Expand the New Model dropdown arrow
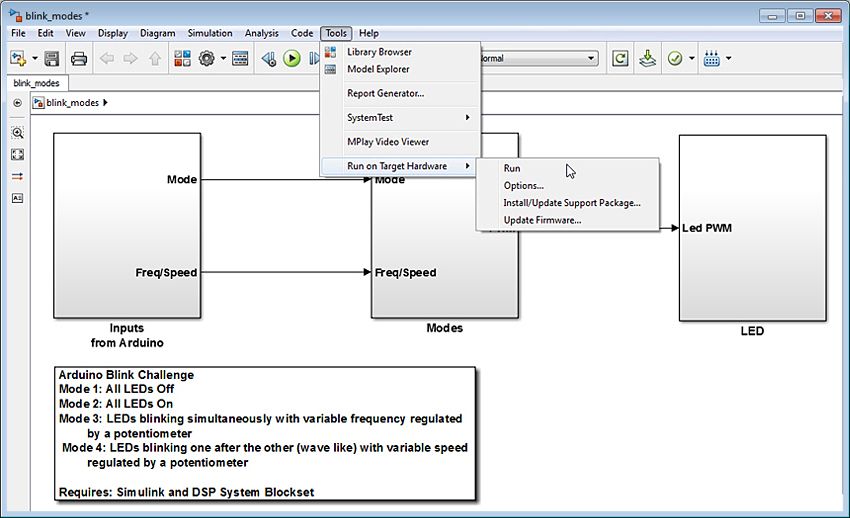 click(x=35, y=59)
